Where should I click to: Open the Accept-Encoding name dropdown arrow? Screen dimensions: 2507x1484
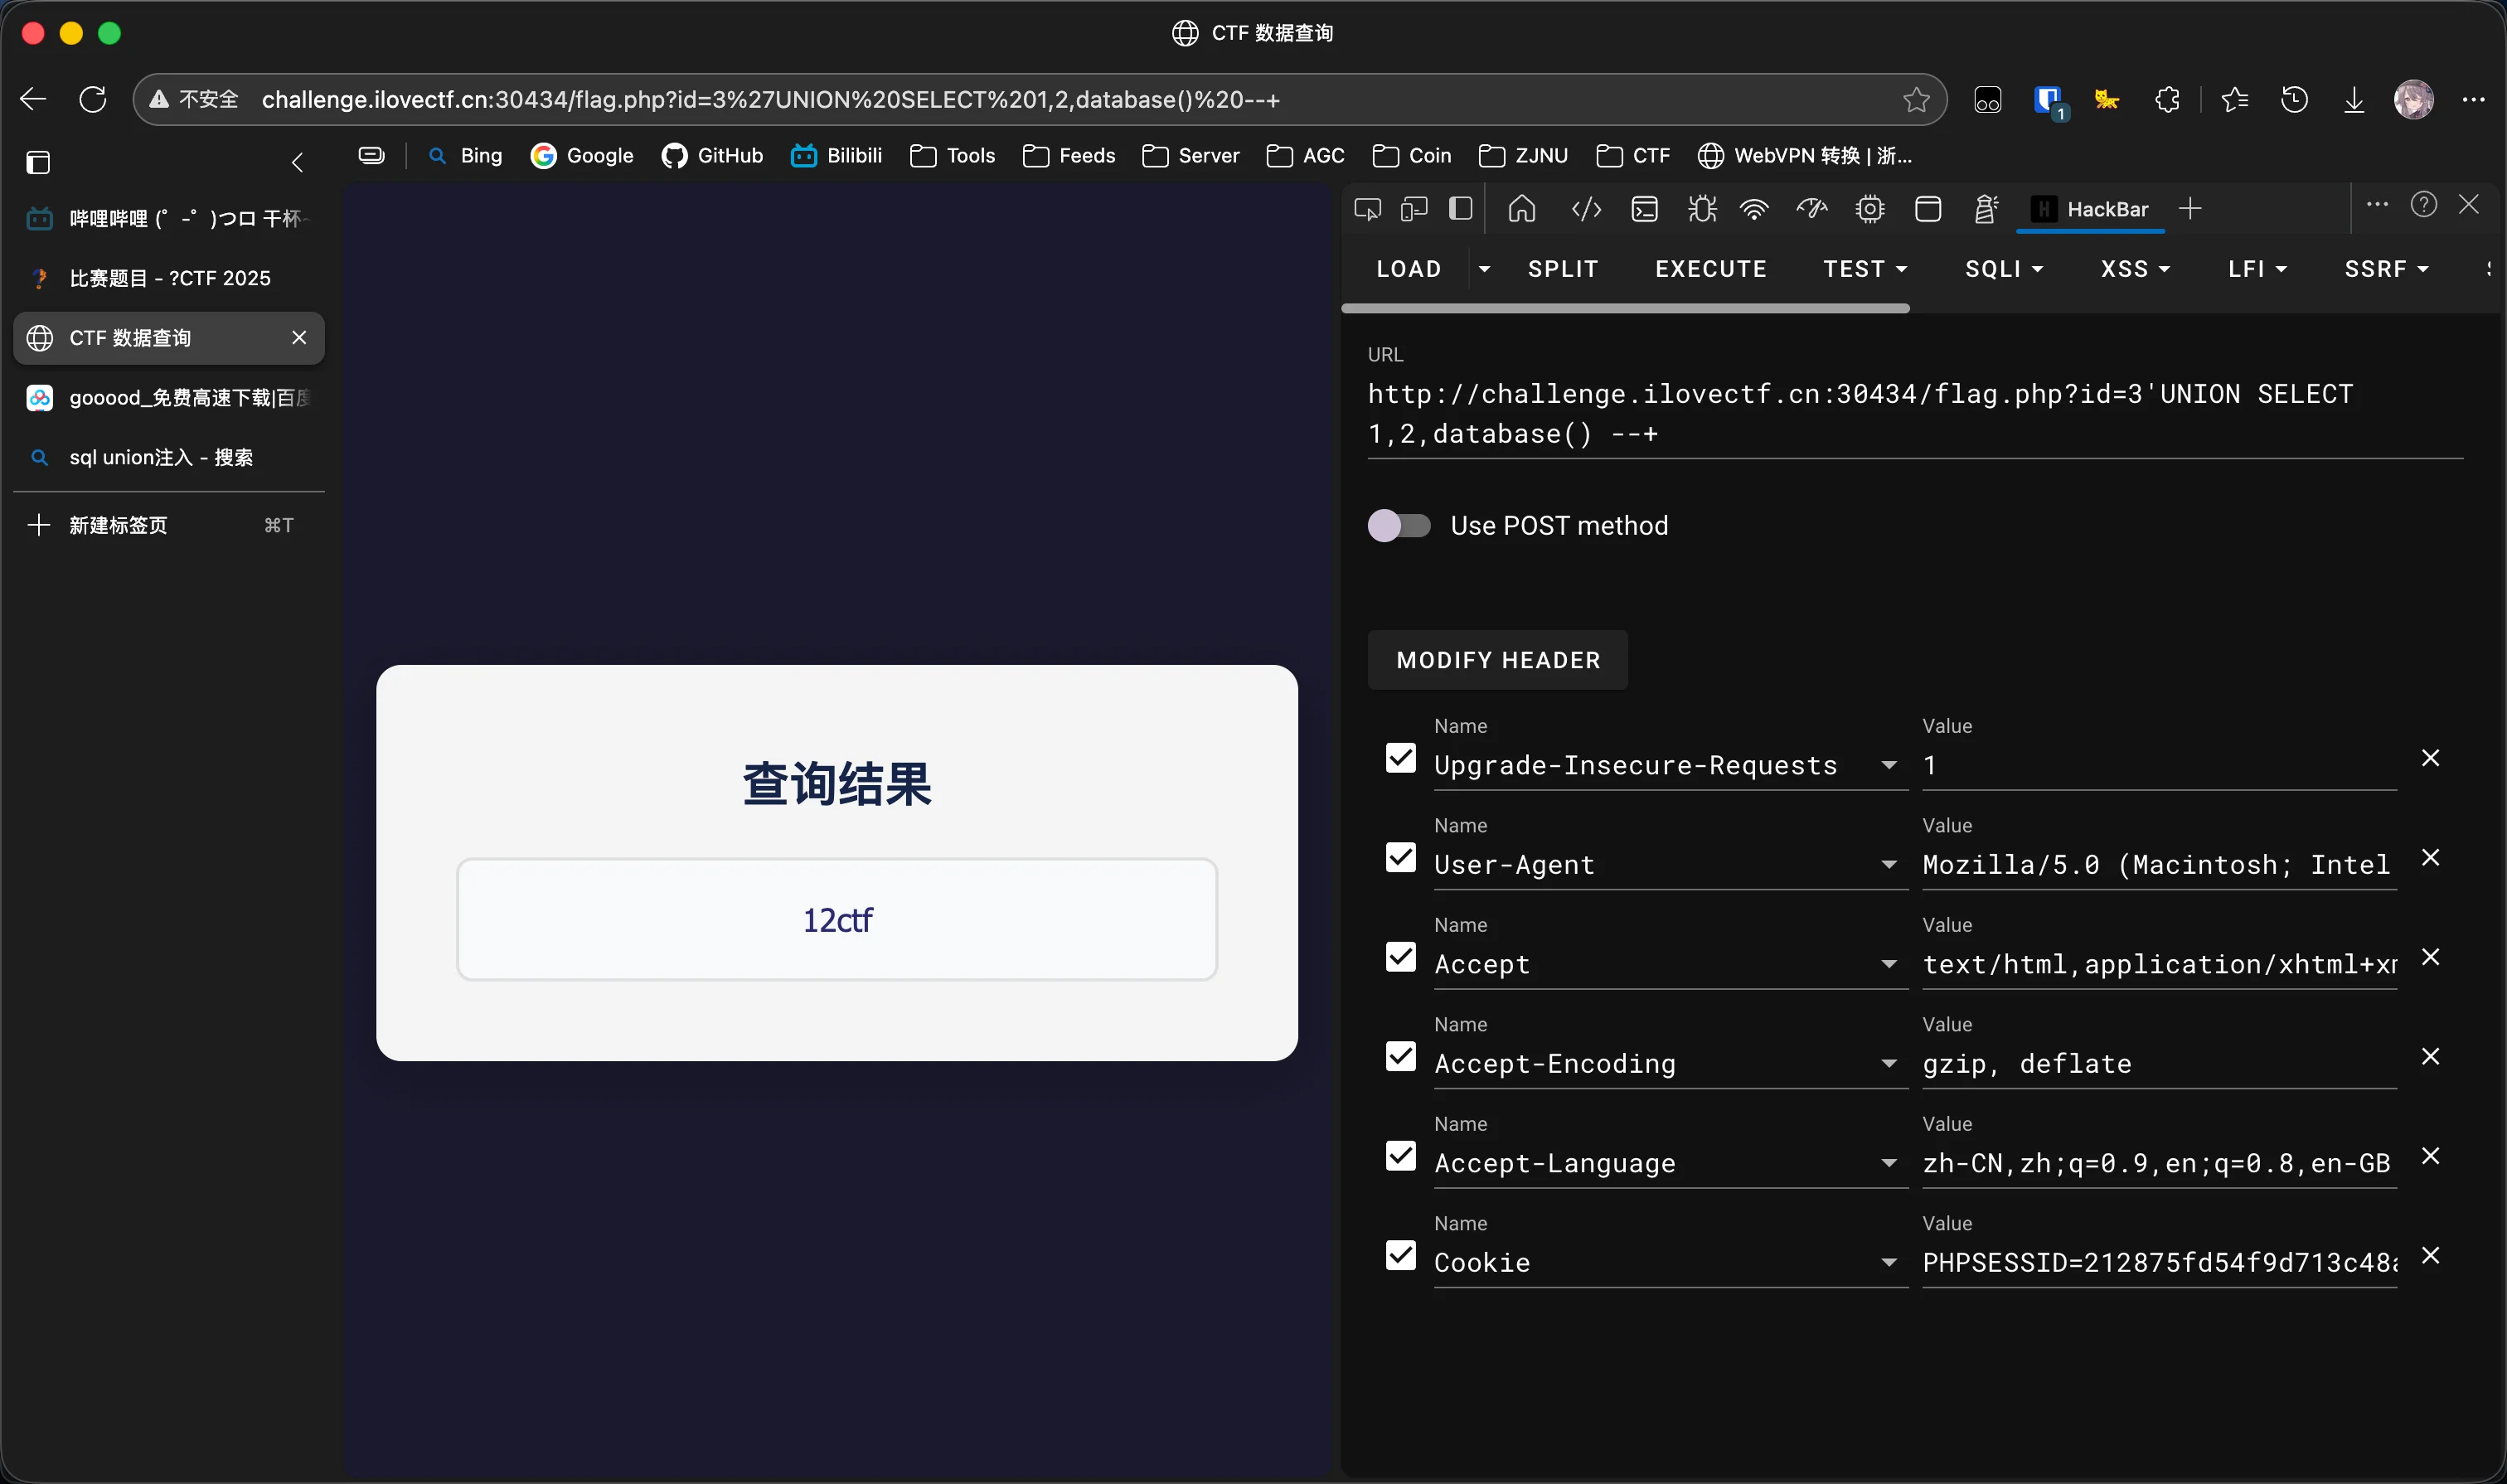1888,1064
